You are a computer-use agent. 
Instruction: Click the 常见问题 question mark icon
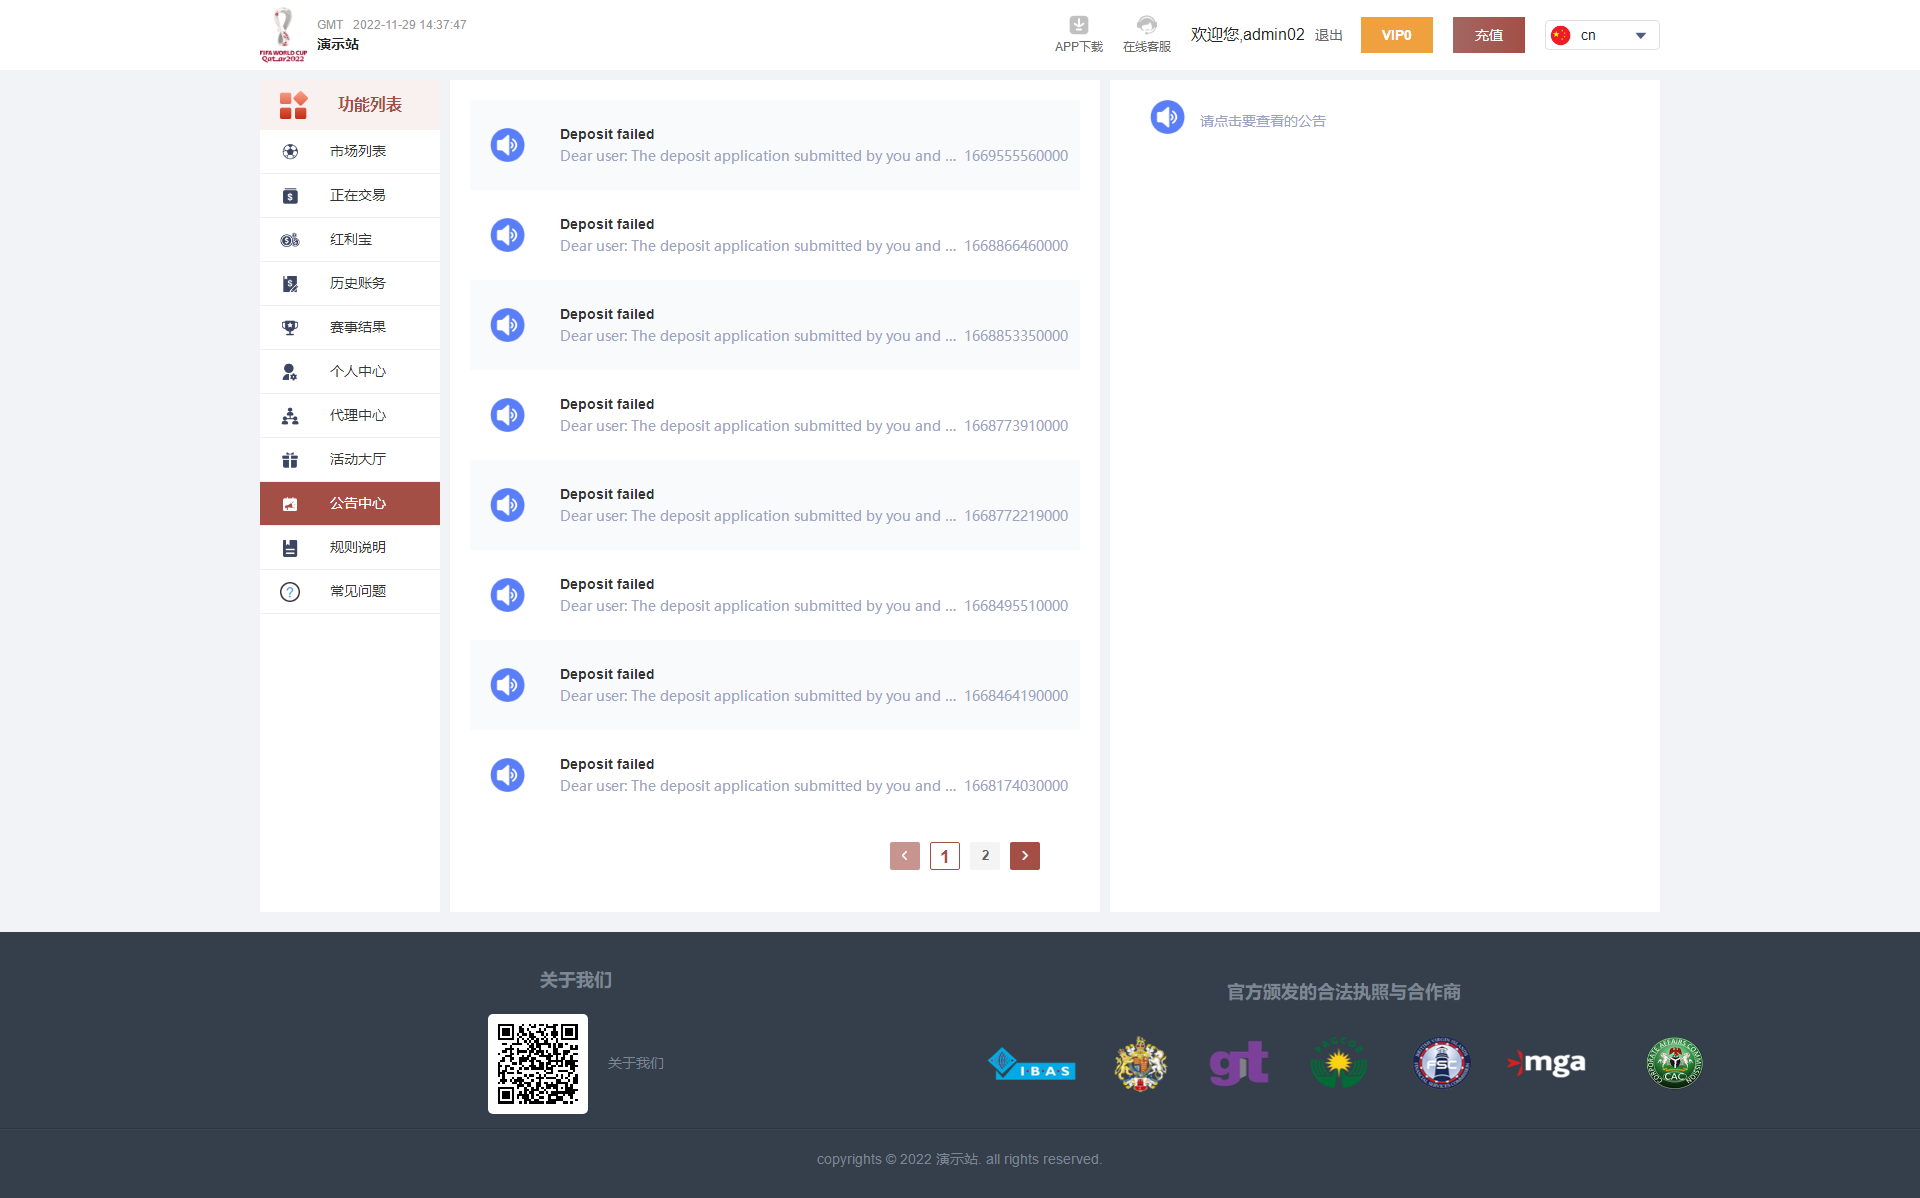pyautogui.click(x=290, y=592)
